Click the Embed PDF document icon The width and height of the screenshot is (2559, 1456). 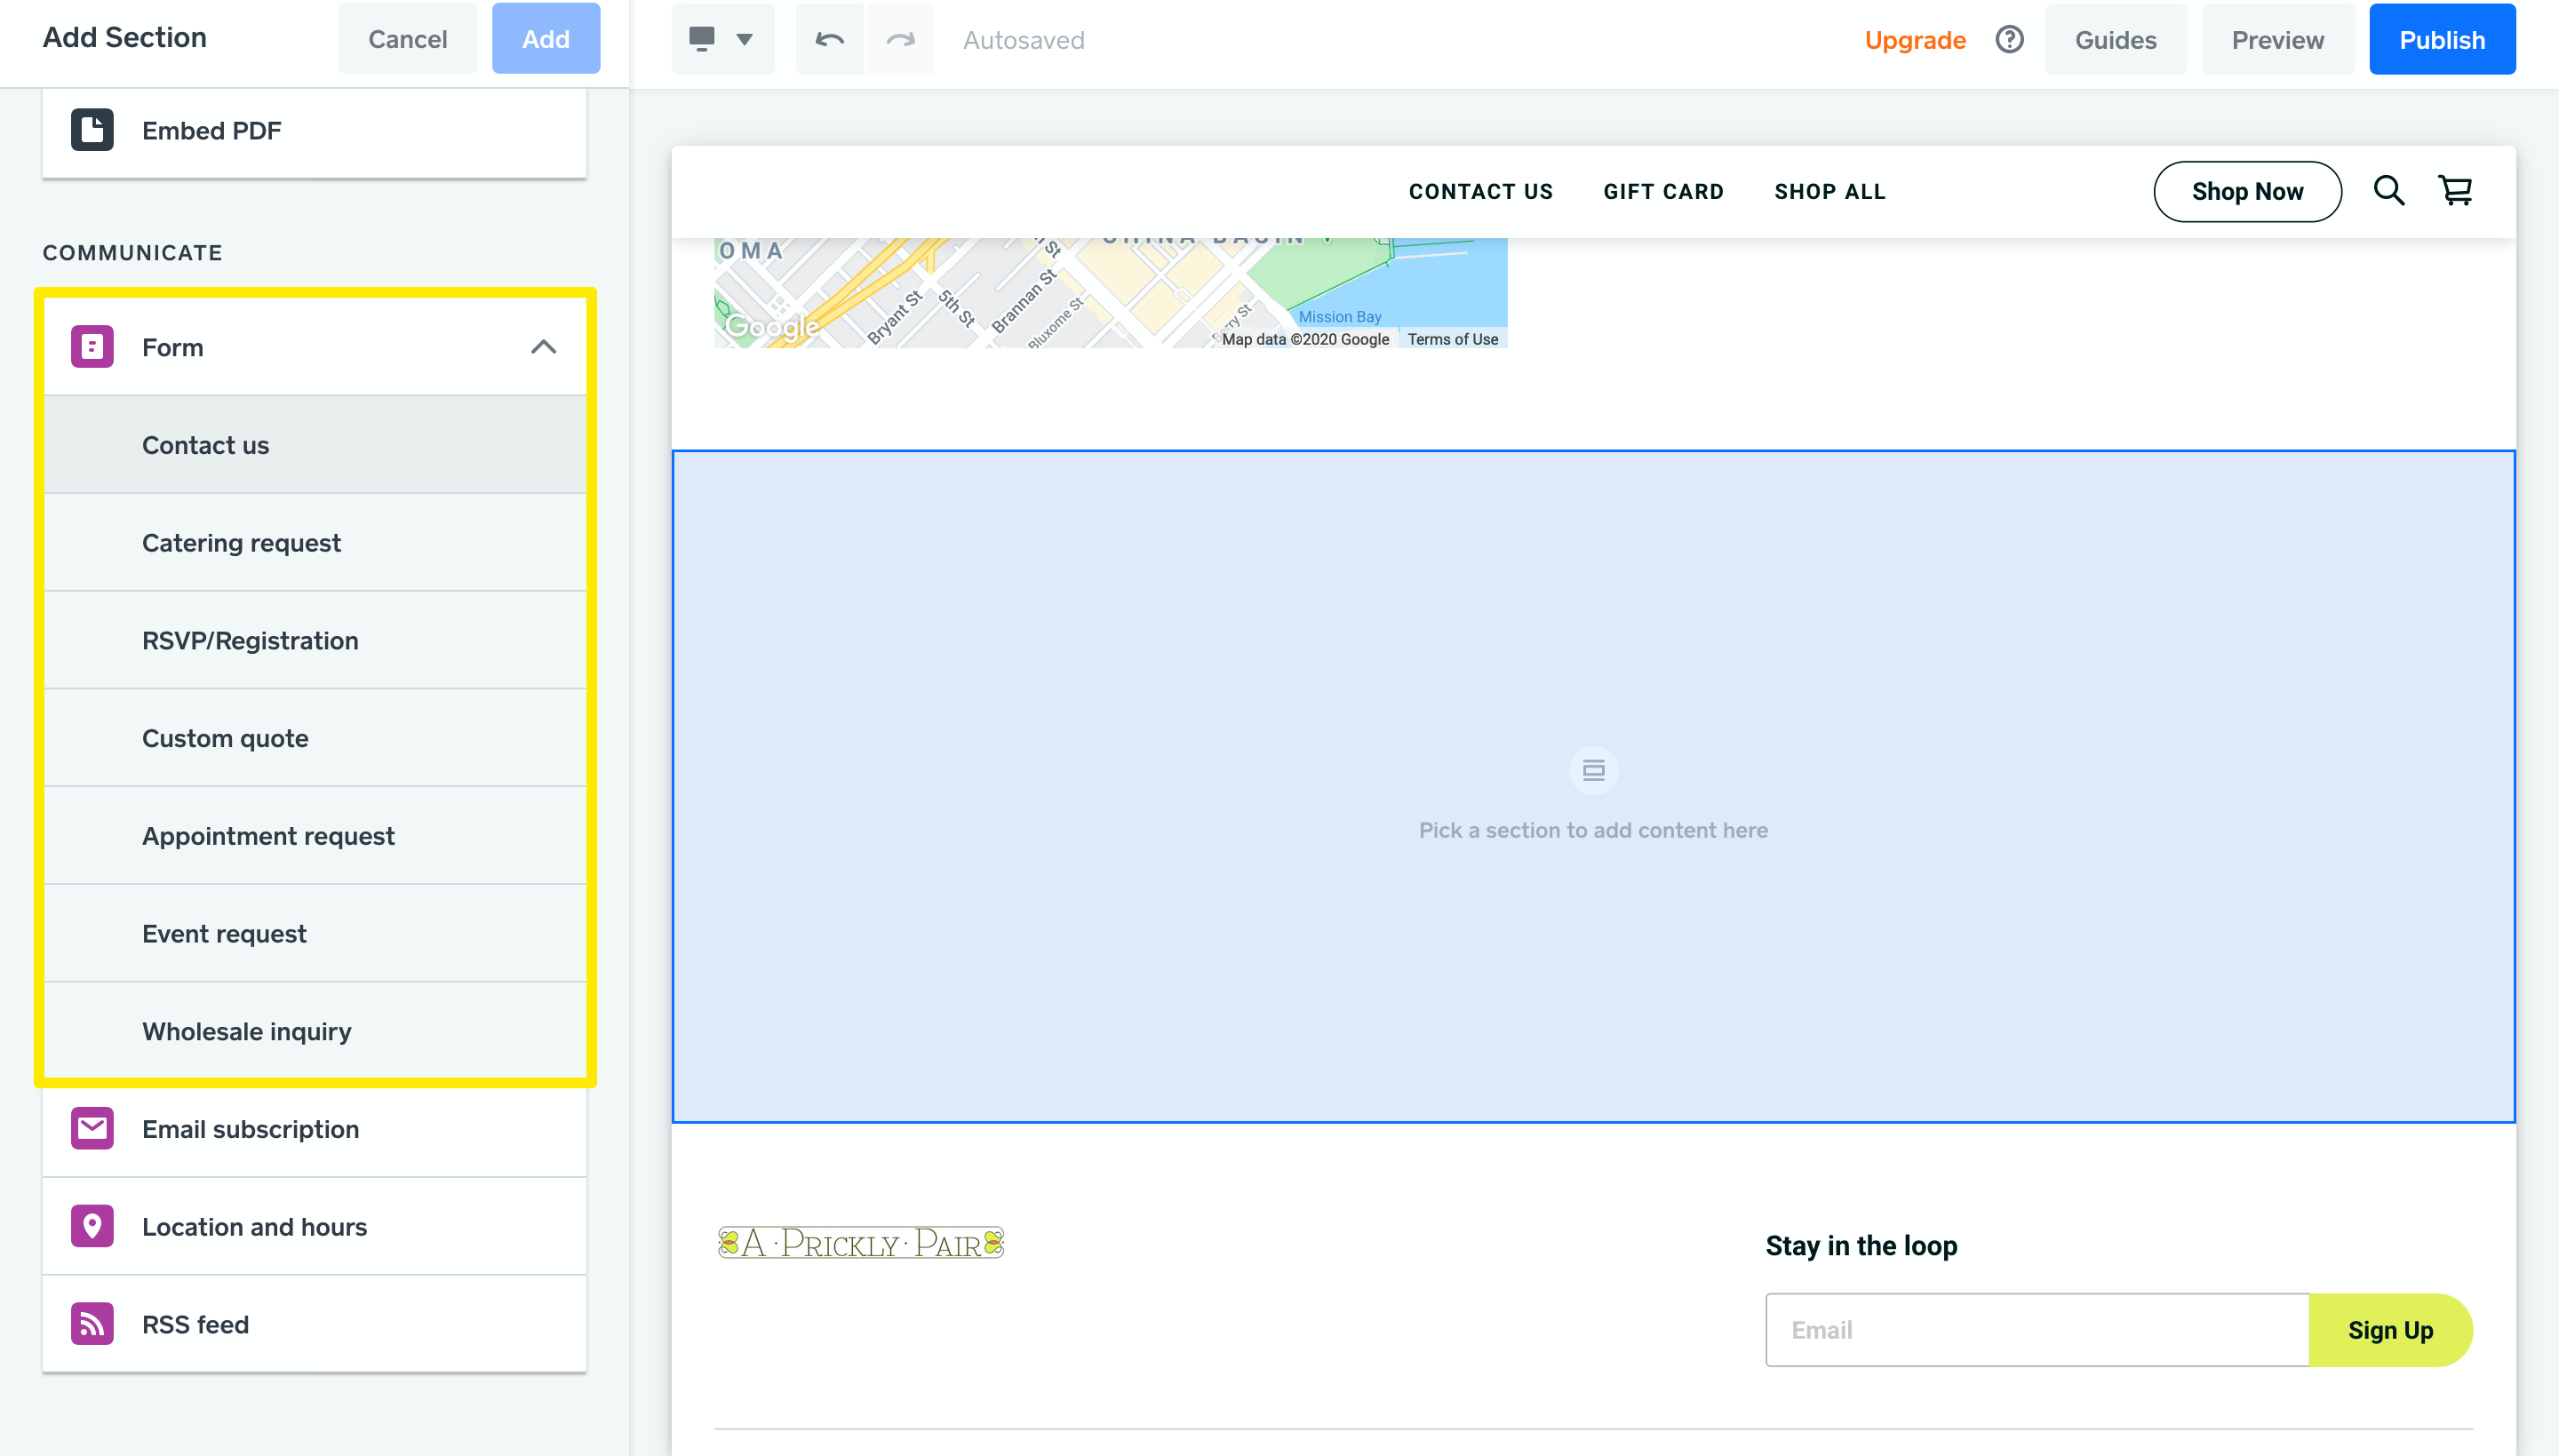tap(92, 130)
